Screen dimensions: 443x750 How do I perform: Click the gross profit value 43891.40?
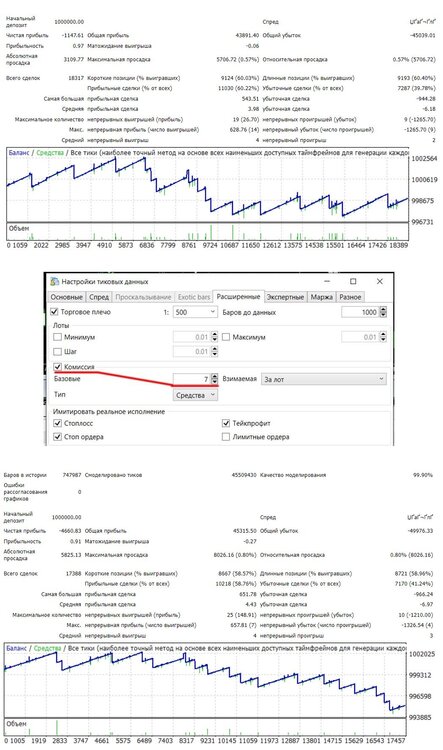pyautogui.click(x=247, y=35)
